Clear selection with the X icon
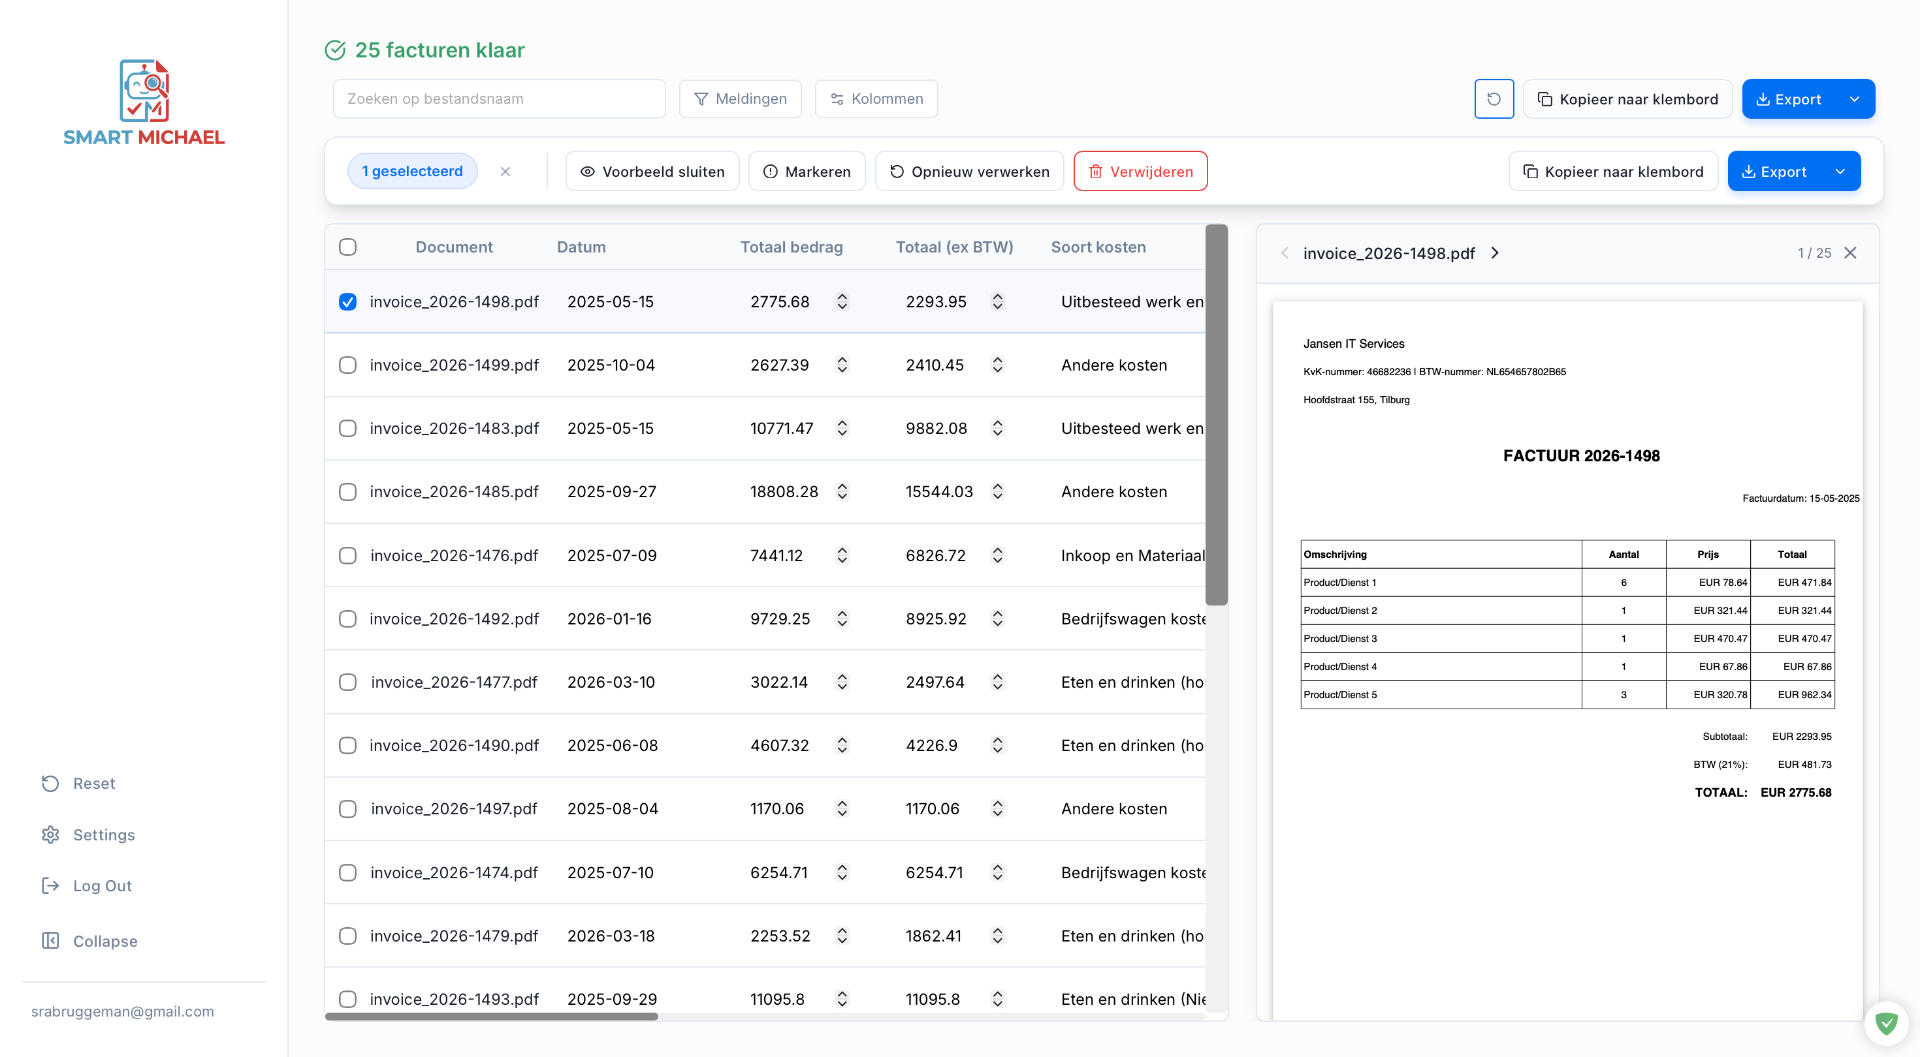 [x=506, y=172]
